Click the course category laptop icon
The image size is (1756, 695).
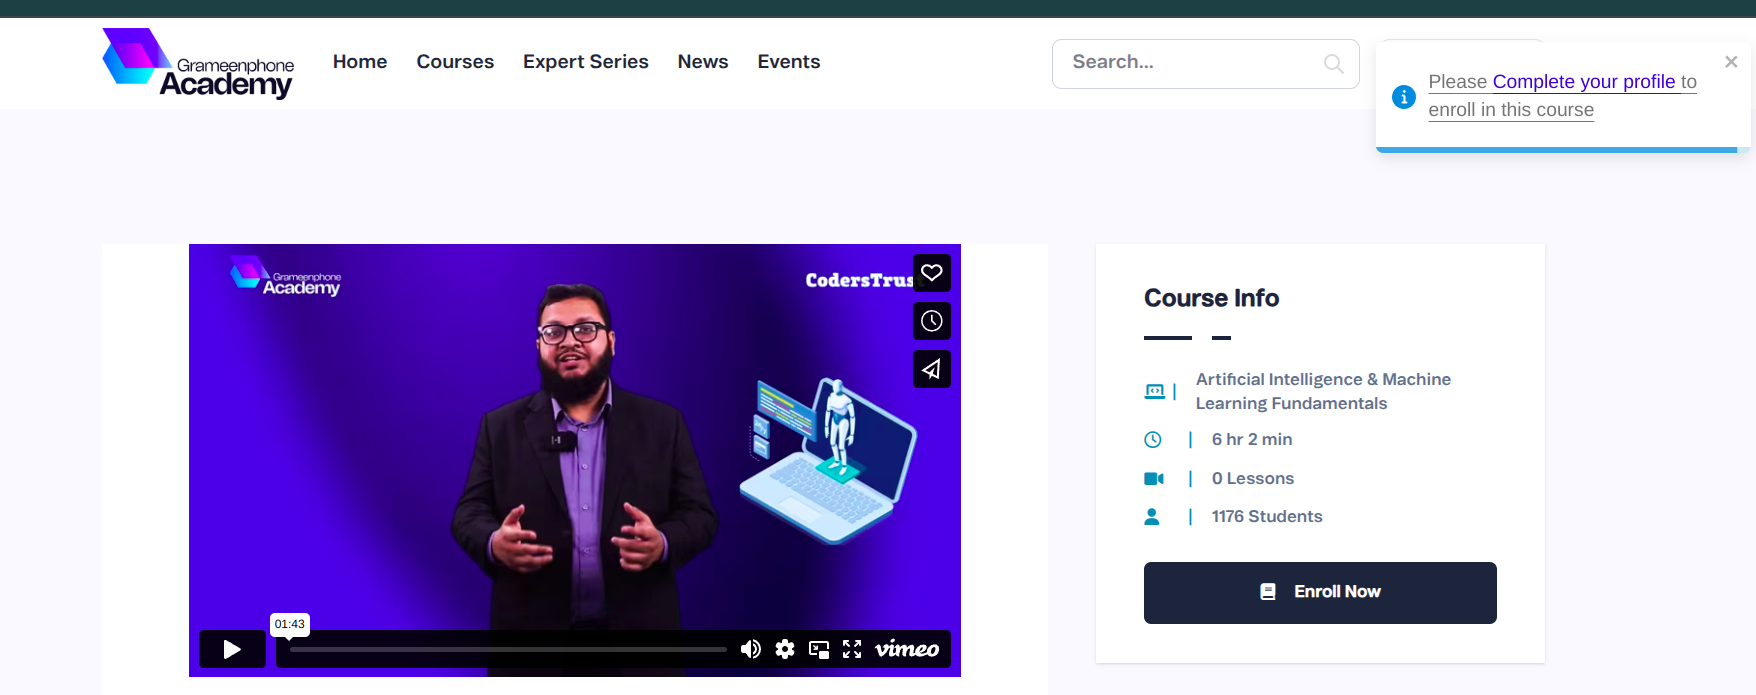point(1154,391)
